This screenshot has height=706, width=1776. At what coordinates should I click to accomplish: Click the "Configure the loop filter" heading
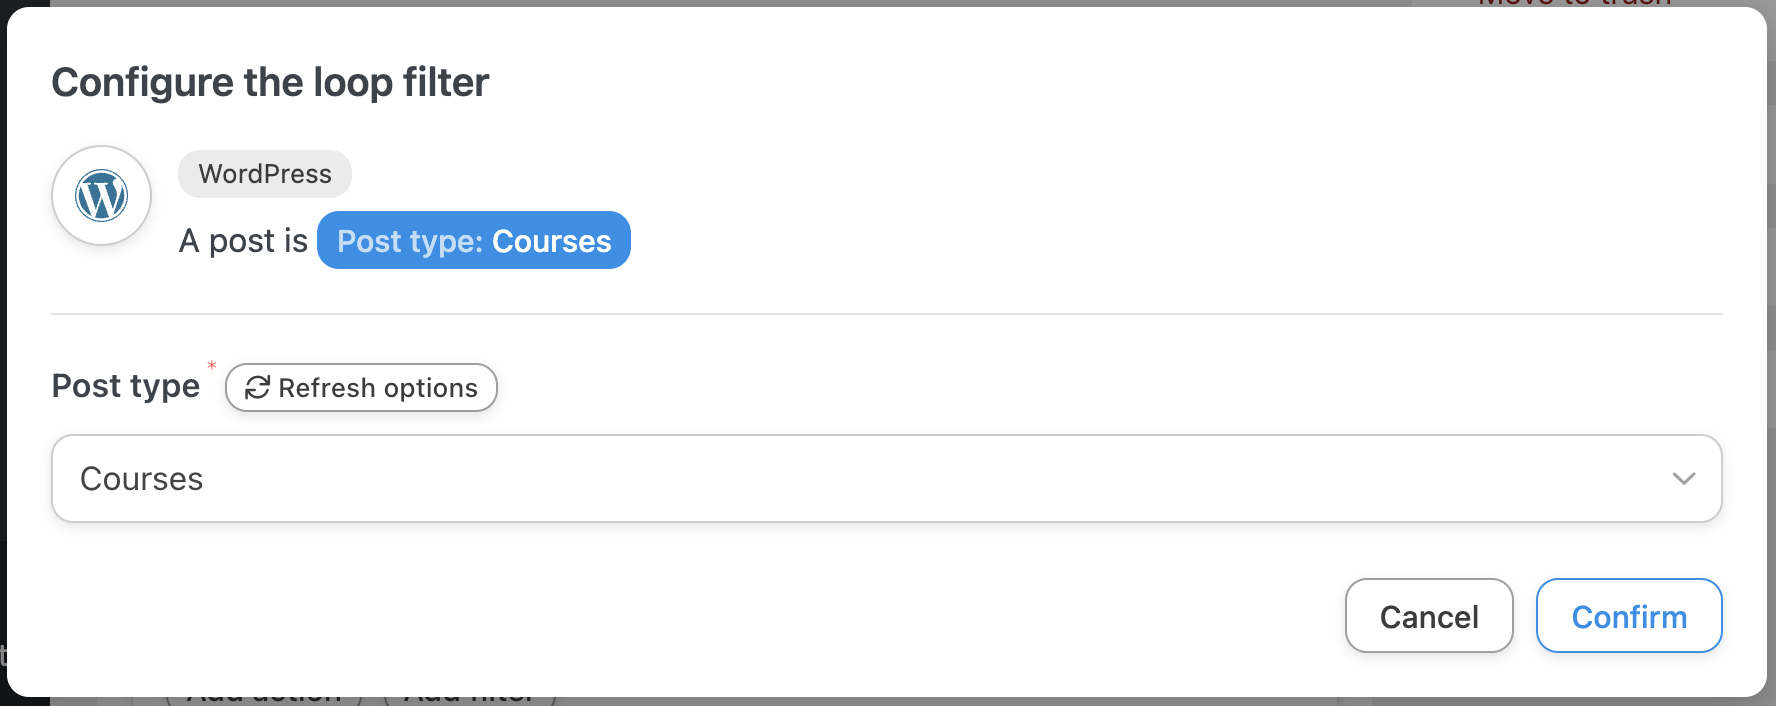click(270, 82)
